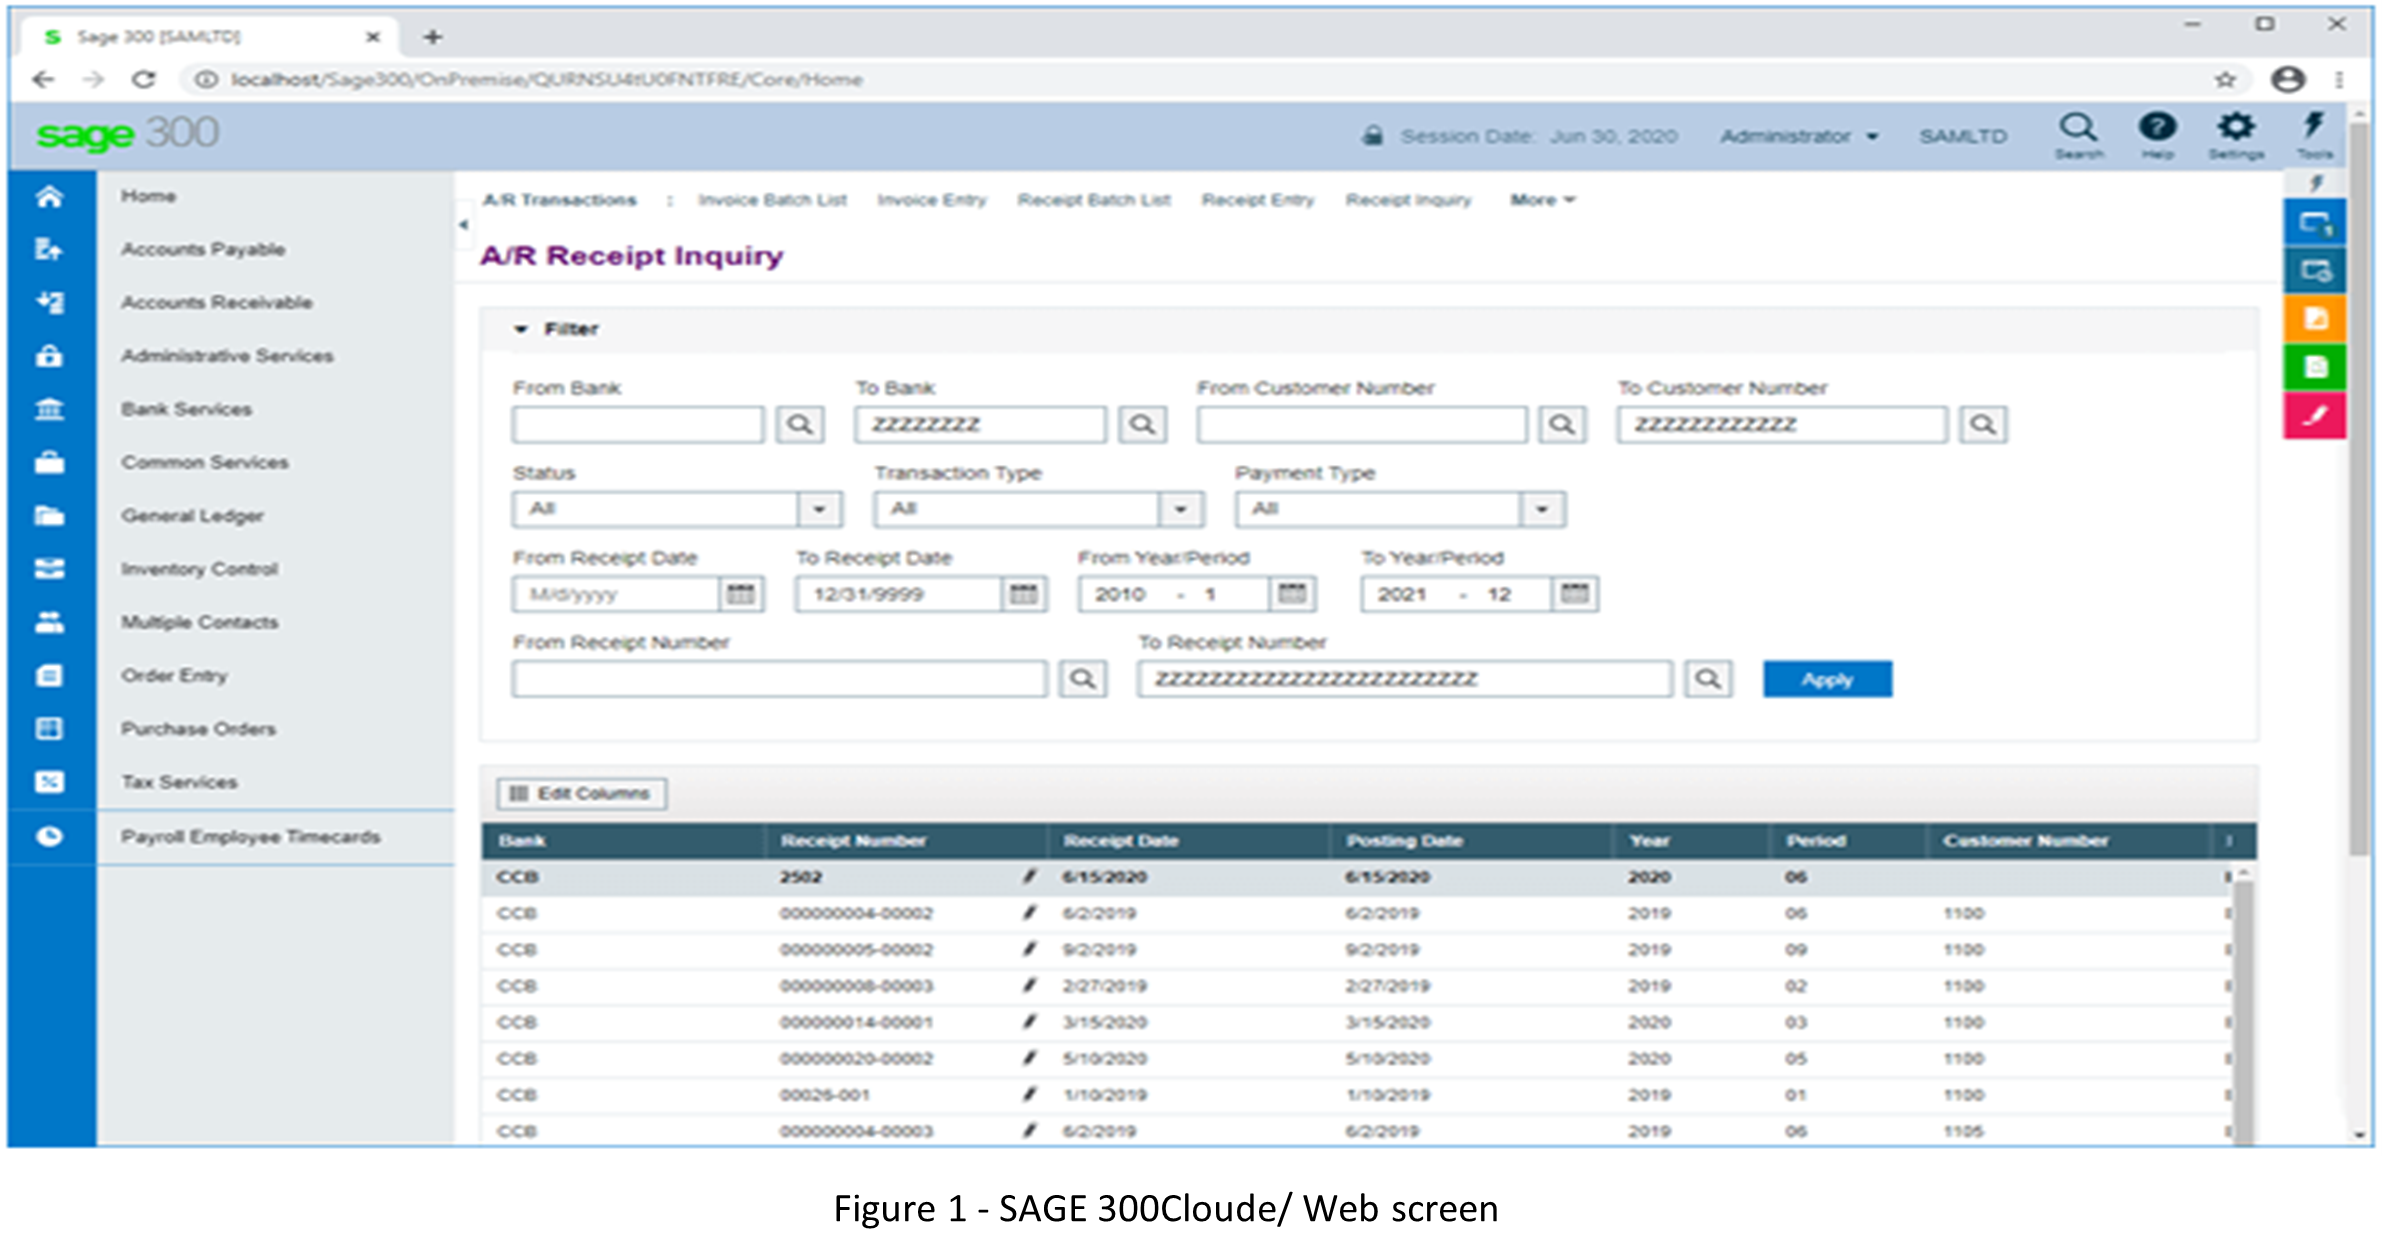The height and width of the screenshot is (1245, 2382).
Task: Click the Tax Services percent icon
Action: point(49,781)
